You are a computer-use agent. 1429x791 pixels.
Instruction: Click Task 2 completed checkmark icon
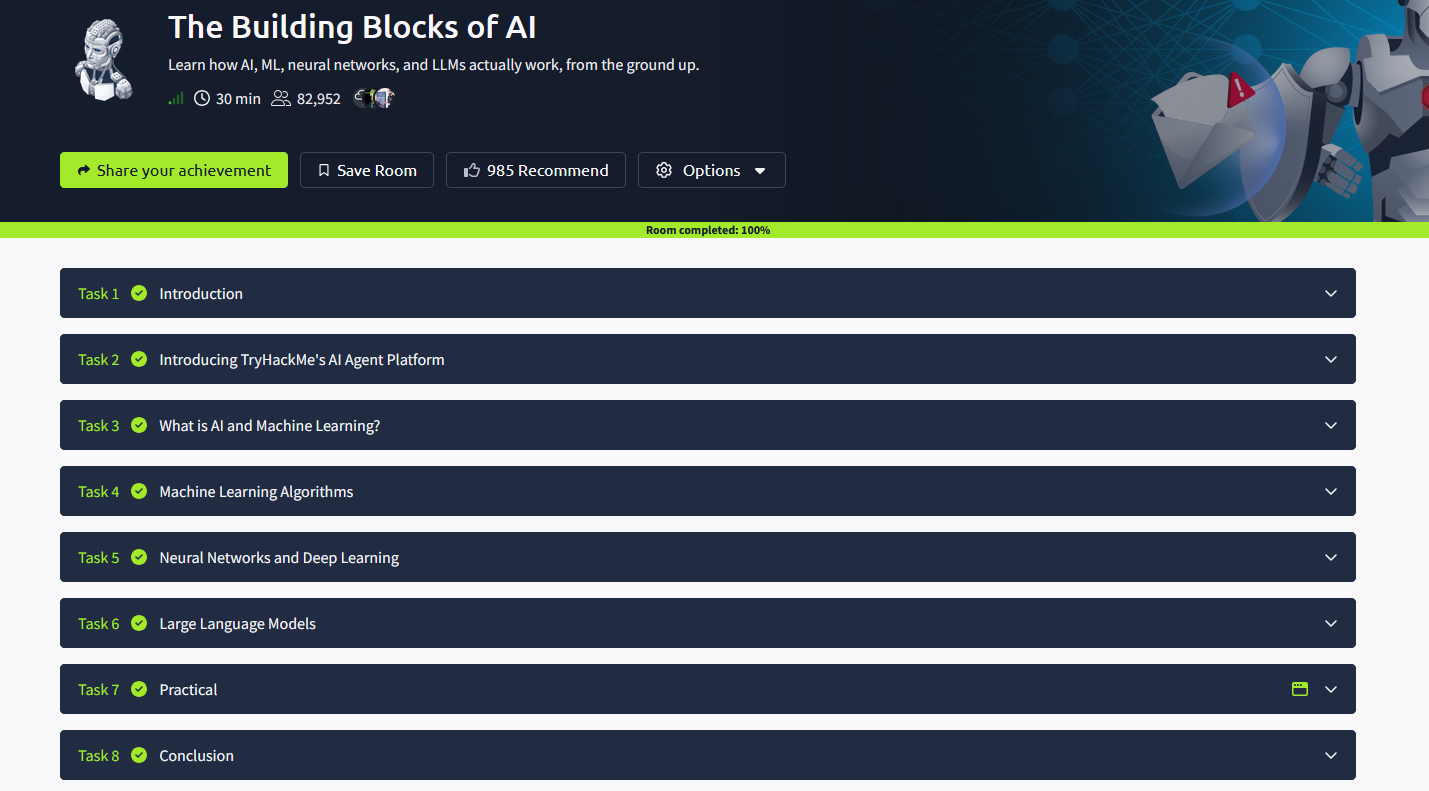coord(139,359)
